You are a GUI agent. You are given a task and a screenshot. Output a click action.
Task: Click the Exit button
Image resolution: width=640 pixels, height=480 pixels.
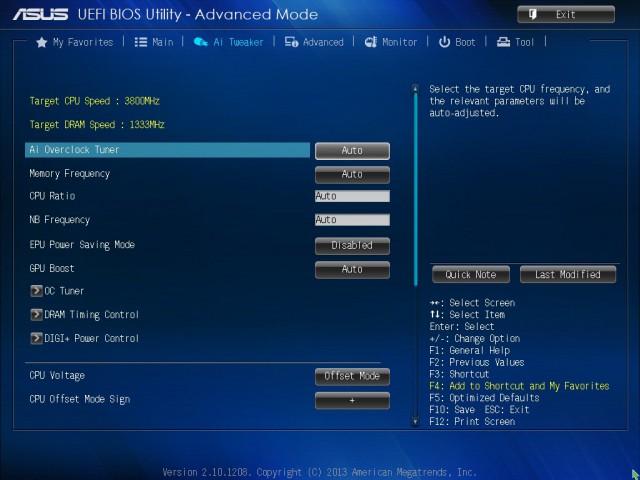pyautogui.click(x=566, y=15)
